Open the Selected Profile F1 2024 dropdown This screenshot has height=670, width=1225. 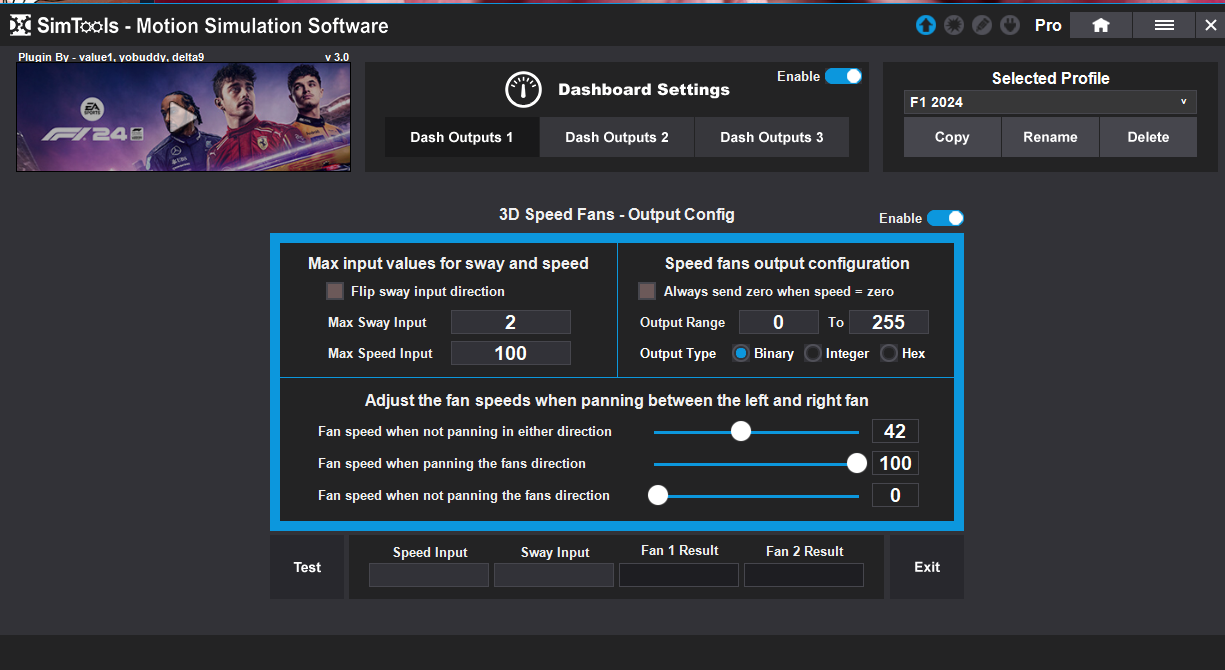(x=1050, y=102)
